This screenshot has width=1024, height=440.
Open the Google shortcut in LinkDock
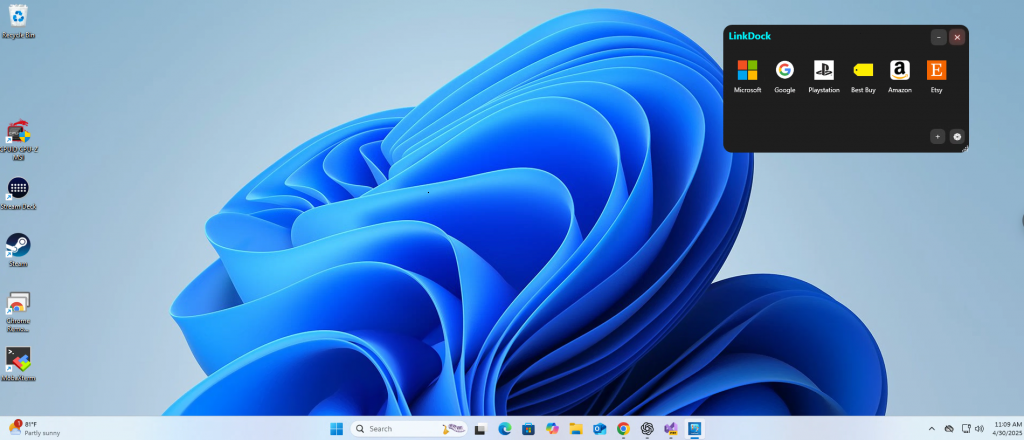[785, 70]
